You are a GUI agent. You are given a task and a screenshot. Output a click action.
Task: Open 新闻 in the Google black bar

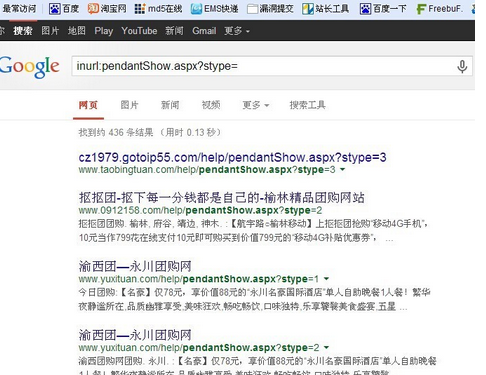pyautogui.click(x=174, y=31)
